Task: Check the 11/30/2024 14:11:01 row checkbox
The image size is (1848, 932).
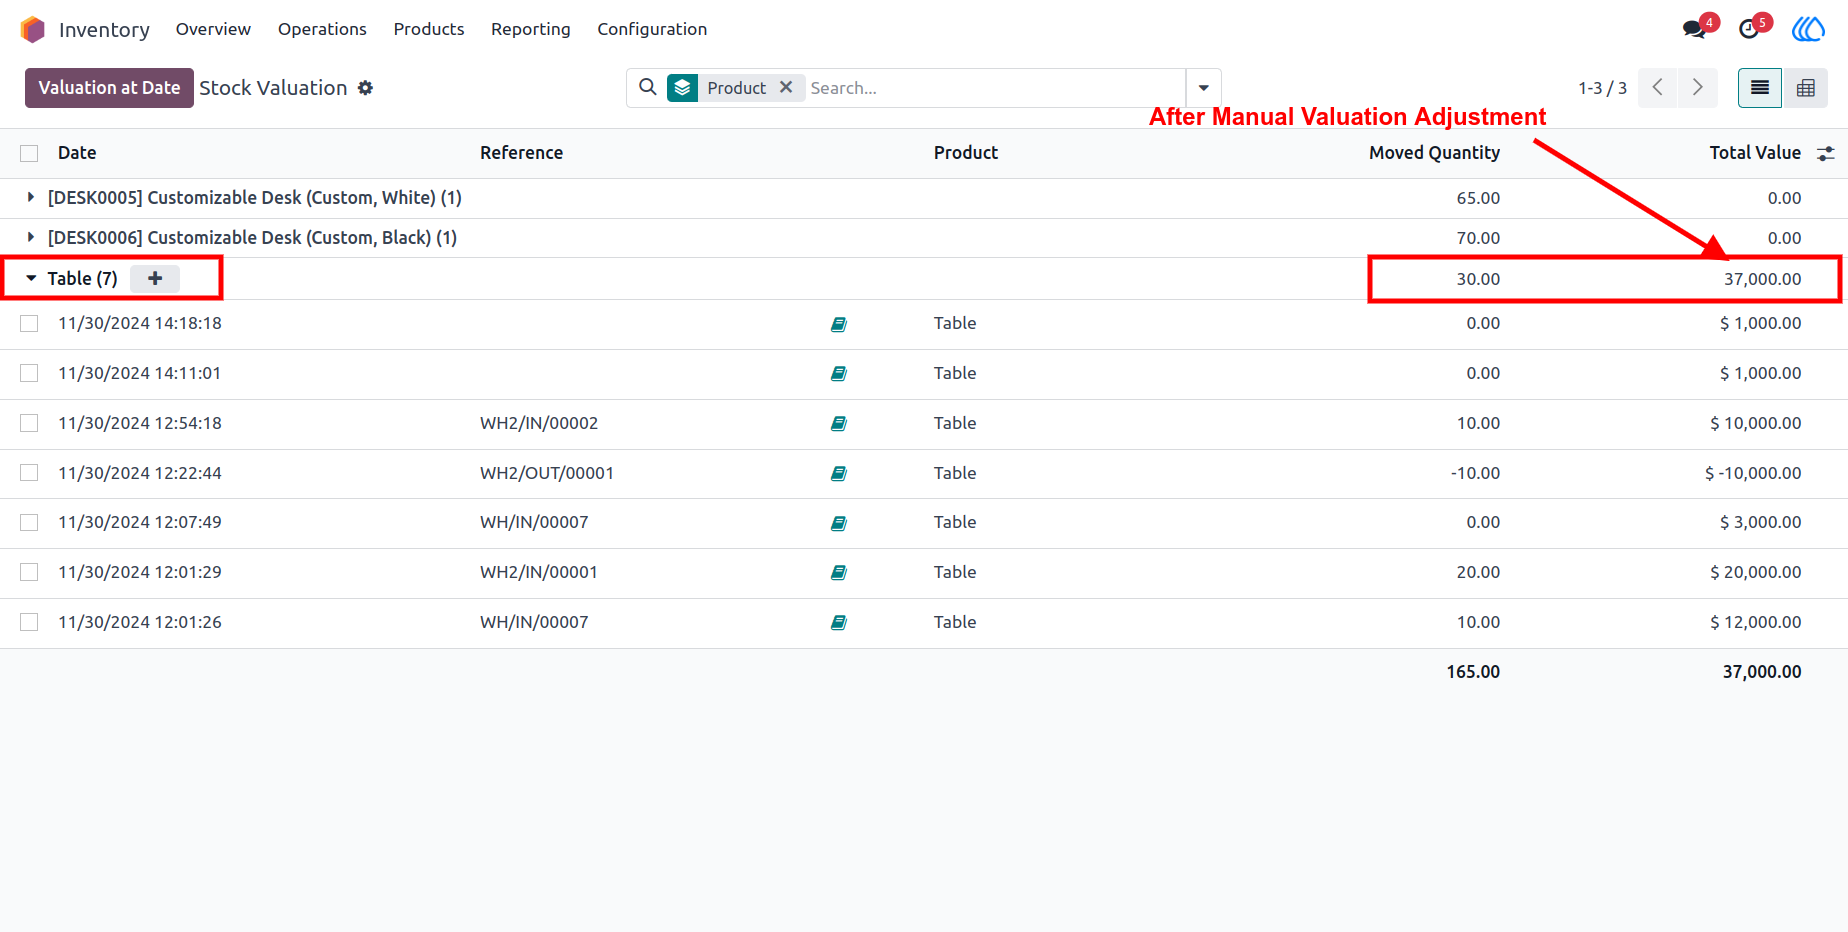Action: click(29, 373)
